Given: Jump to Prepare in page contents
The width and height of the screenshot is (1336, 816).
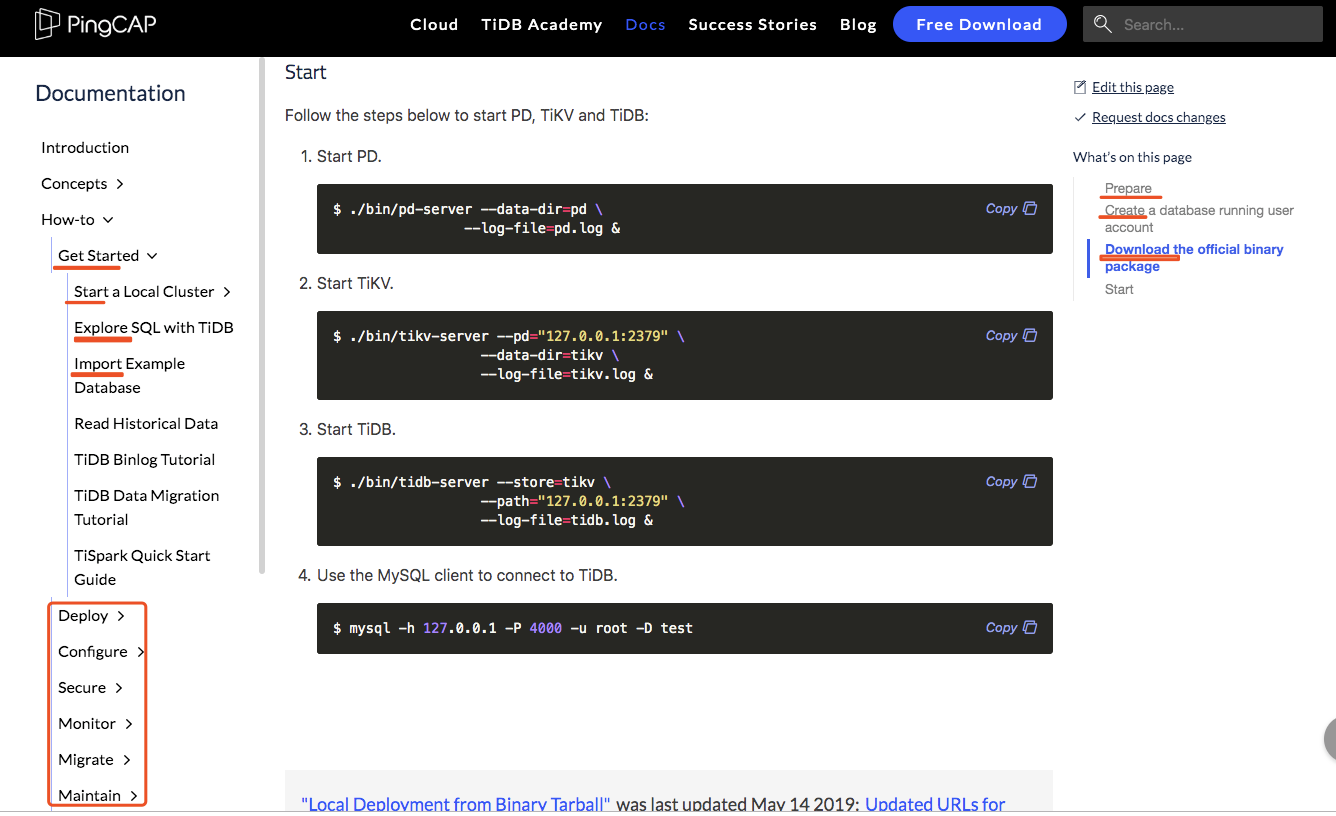Looking at the screenshot, I should pyautogui.click(x=1128, y=188).
